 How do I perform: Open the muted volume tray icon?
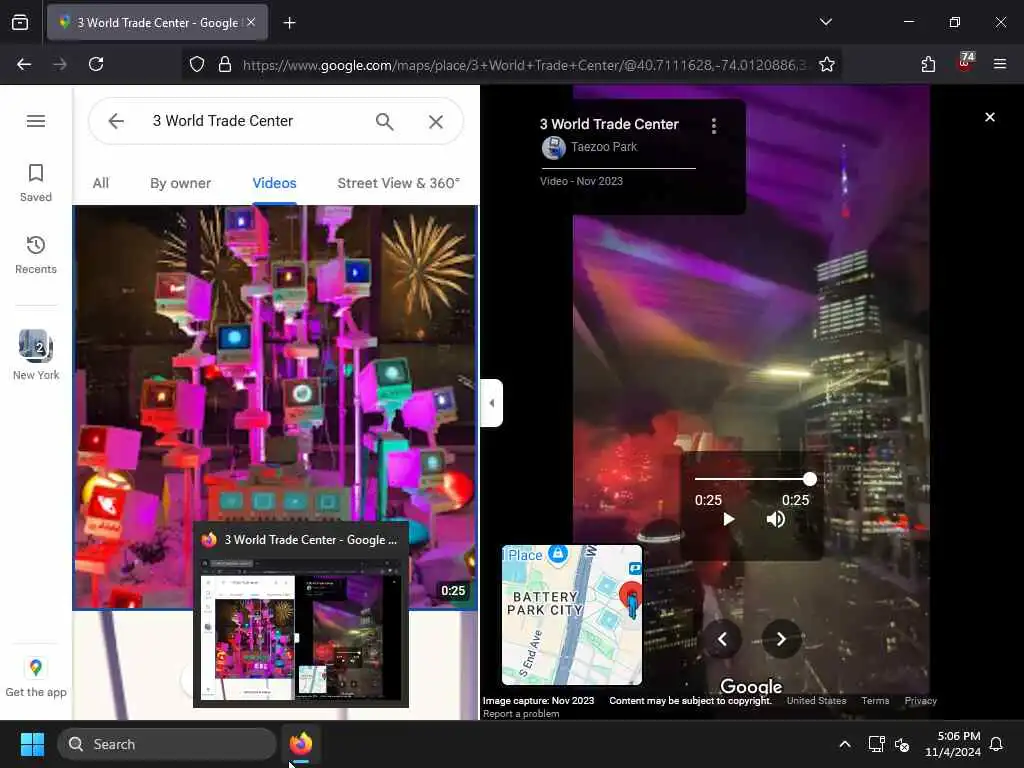click(x=902, y=744)
